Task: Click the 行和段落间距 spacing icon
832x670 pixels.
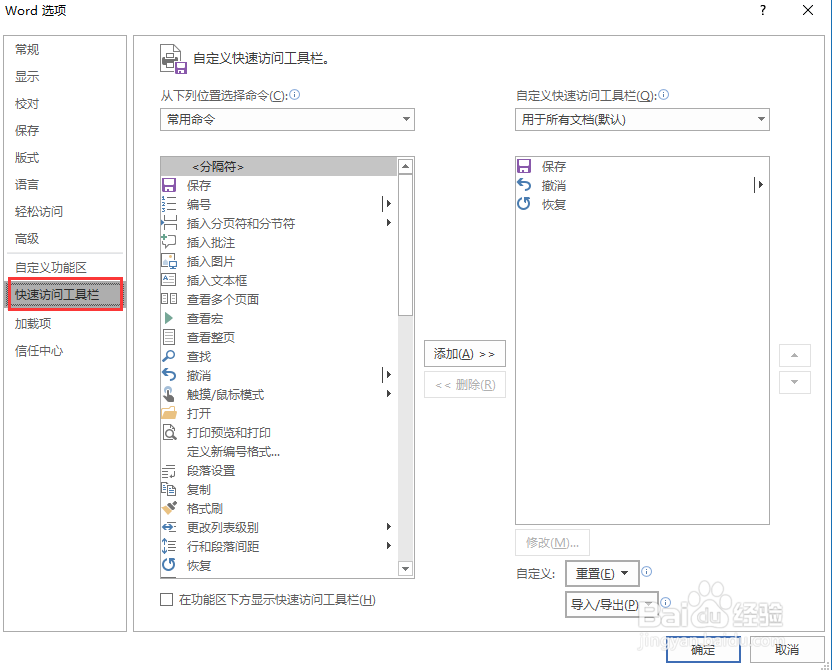Action: point(169,546)
